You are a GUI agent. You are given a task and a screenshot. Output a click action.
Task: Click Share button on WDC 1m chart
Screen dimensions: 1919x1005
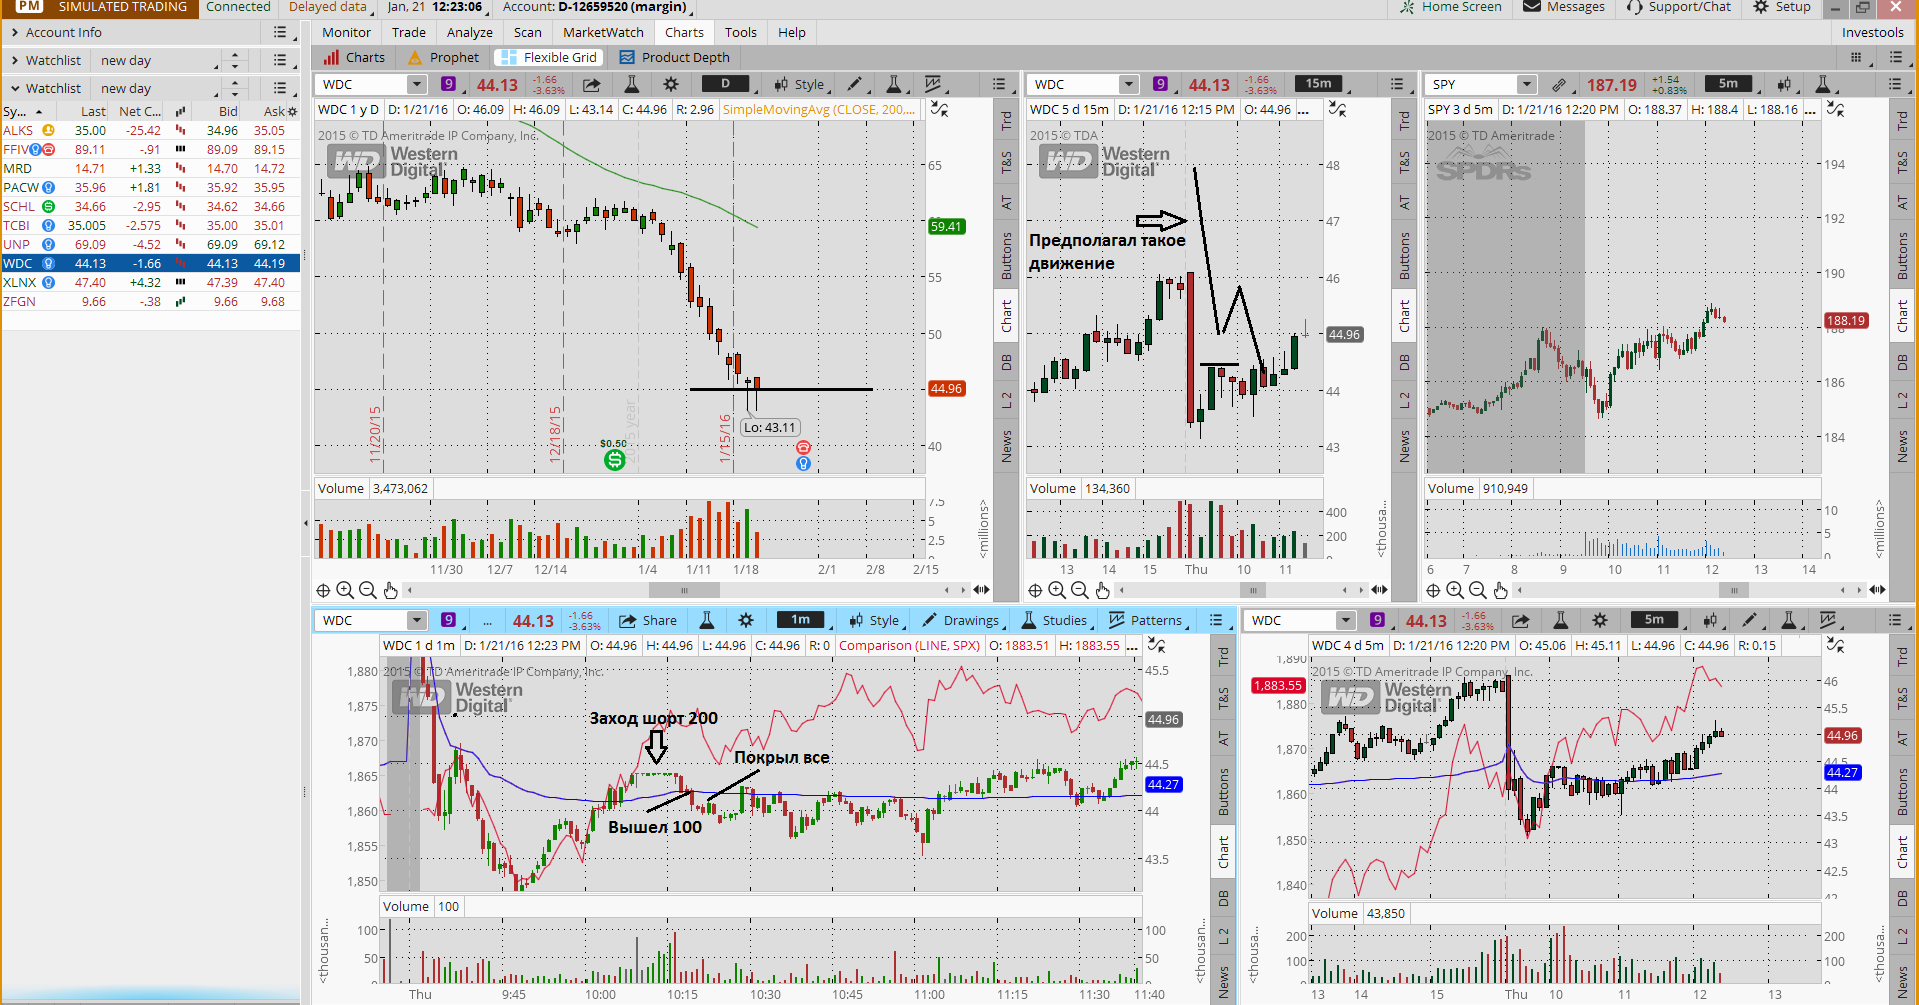pyautogui.click(x=648, y=620)
